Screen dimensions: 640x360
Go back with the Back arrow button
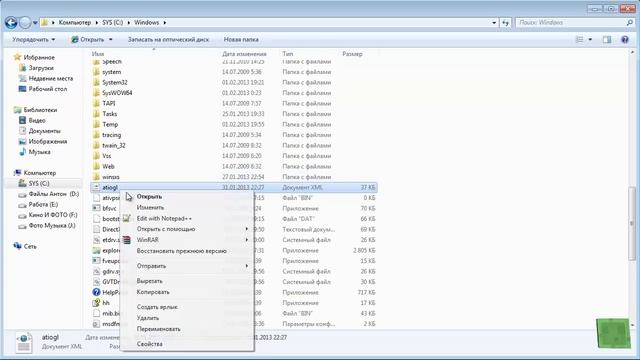11,22
